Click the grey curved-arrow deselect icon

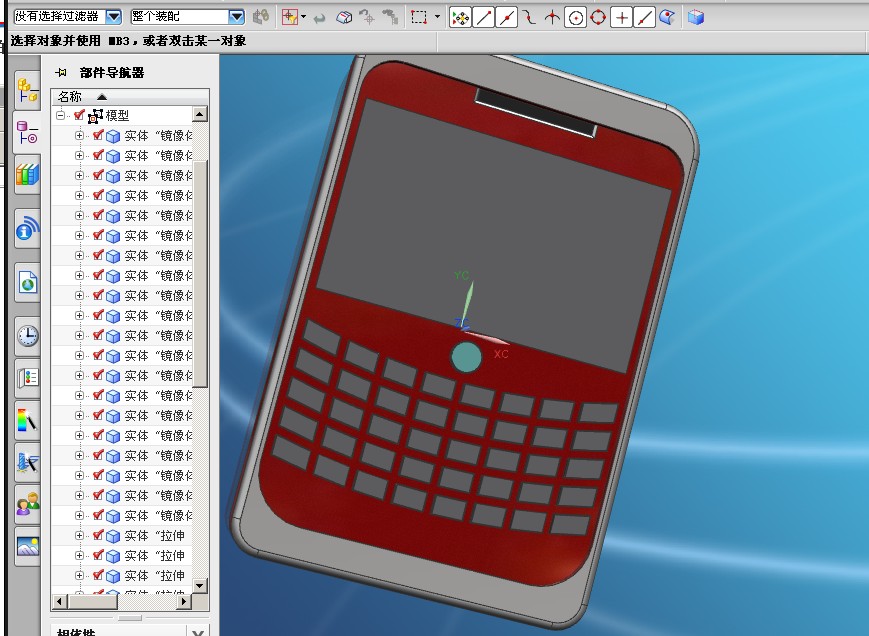pyautogui.click(x=319, y=18)
